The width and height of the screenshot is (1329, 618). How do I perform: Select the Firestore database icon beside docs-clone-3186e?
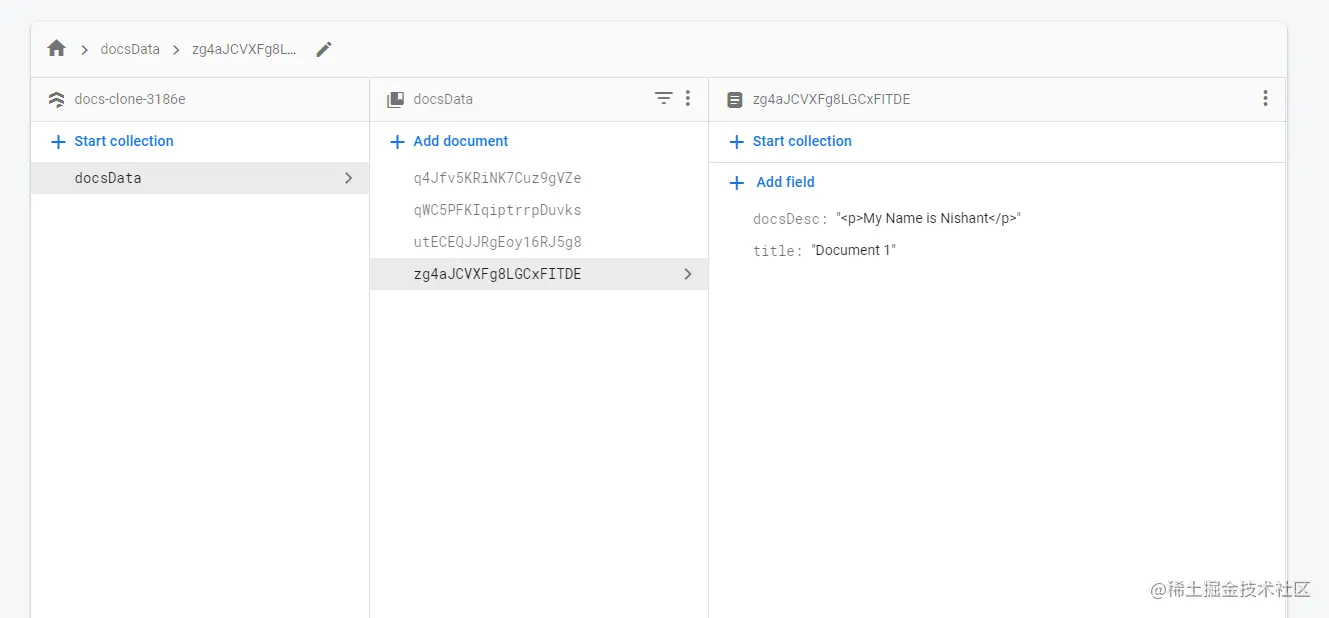pos(56,98)
